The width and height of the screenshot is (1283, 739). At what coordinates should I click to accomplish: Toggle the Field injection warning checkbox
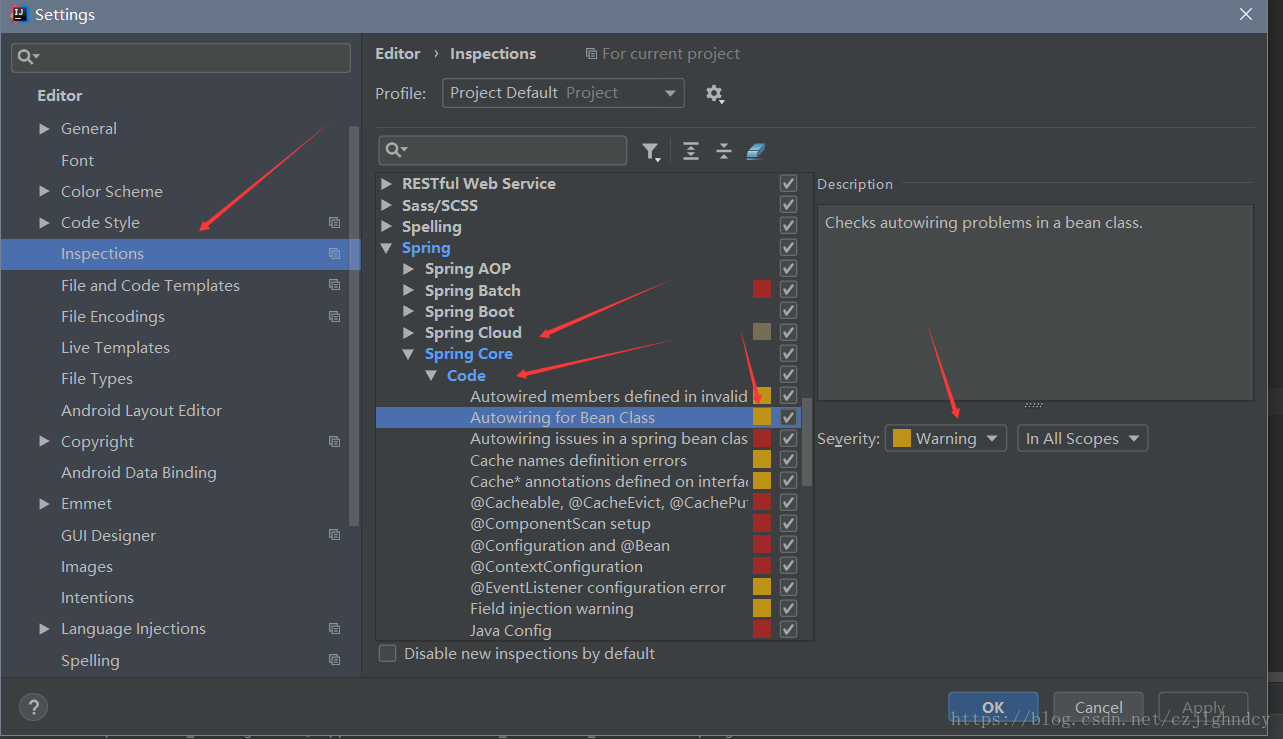788,608
